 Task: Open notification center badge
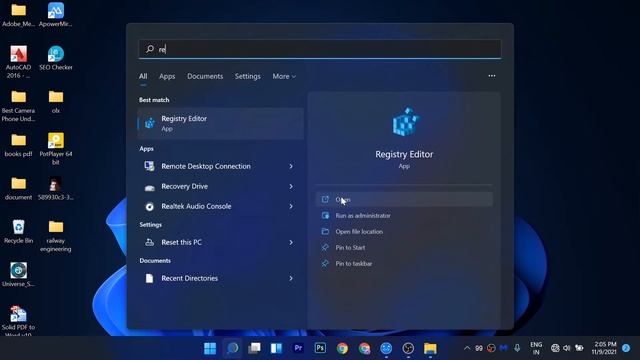coord(626,348)
